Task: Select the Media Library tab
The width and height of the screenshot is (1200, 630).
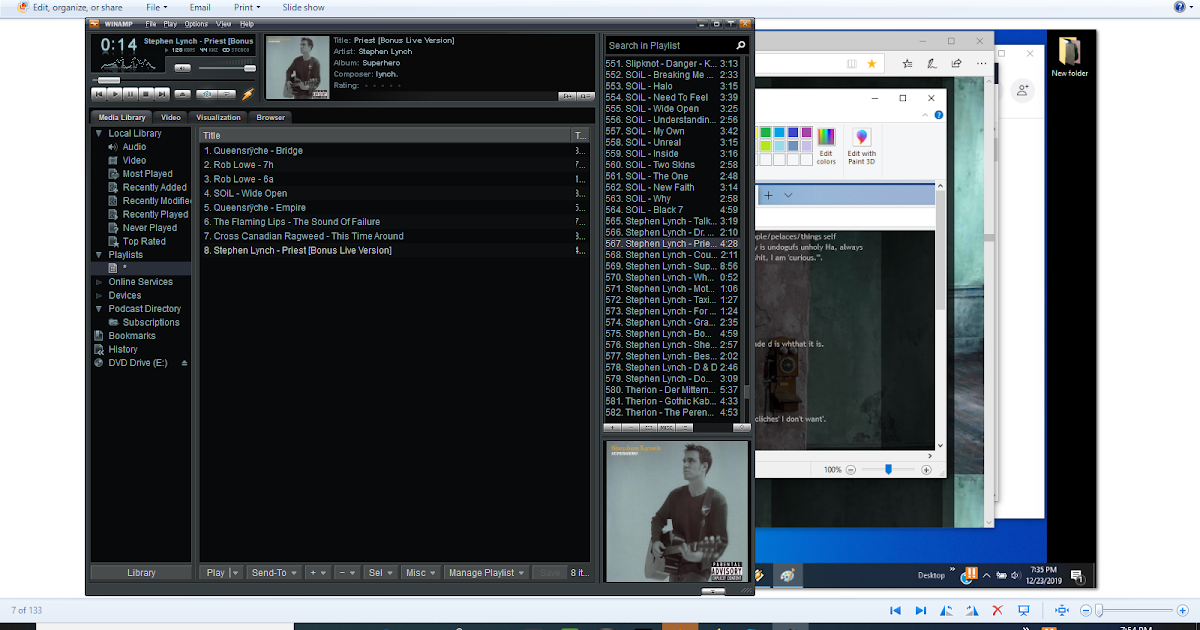Action: click(122, 117)
